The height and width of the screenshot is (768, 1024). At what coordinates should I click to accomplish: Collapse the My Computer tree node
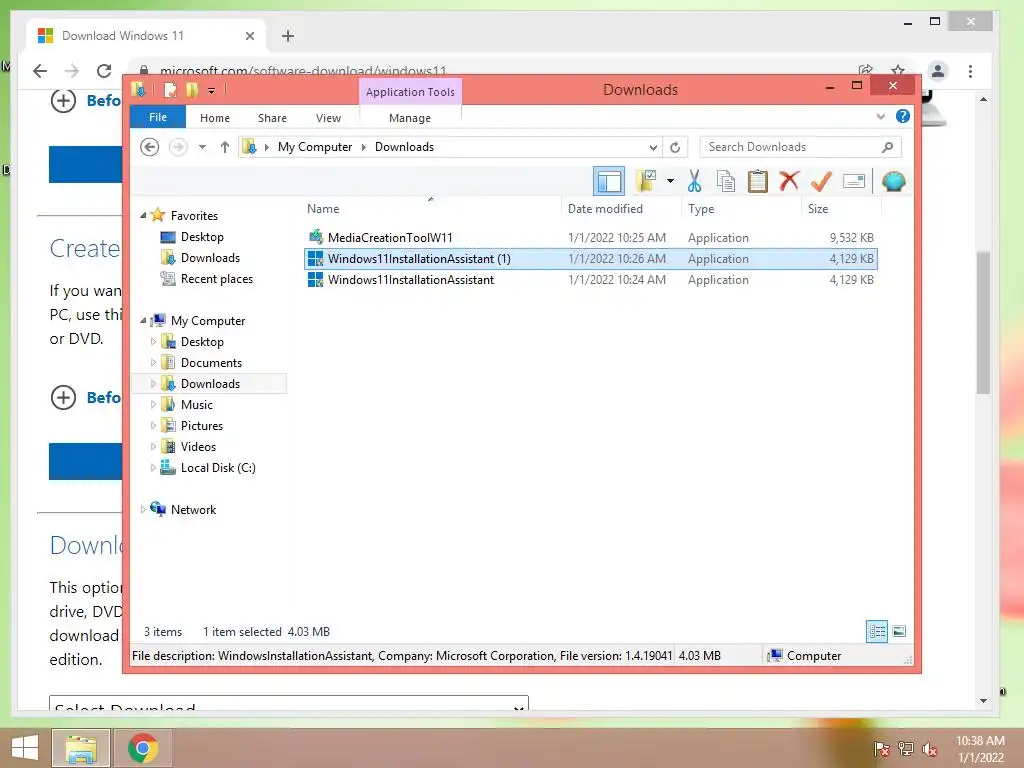click(x=143, y=321)
